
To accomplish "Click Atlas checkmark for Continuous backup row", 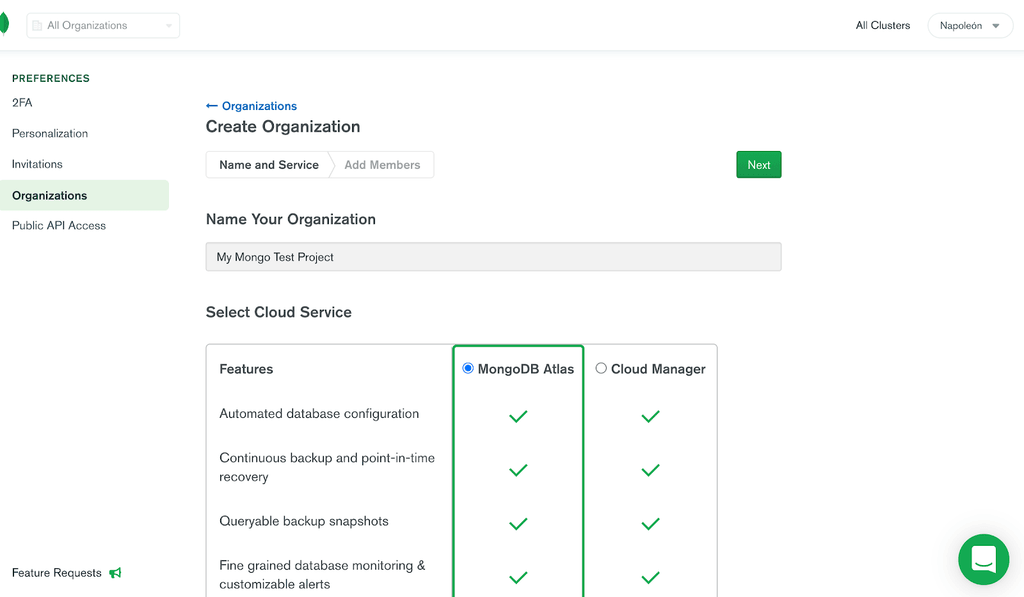I will 518,469.
